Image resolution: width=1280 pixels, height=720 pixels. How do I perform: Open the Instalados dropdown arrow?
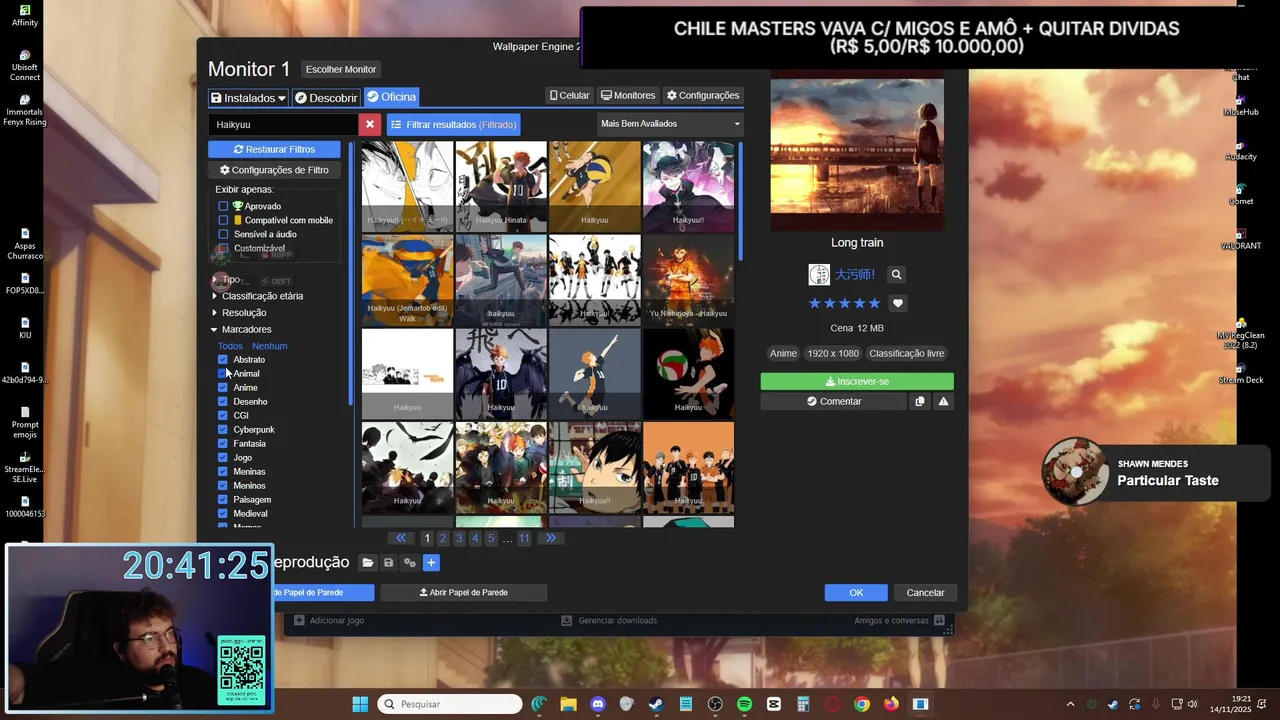coord(282,98)
